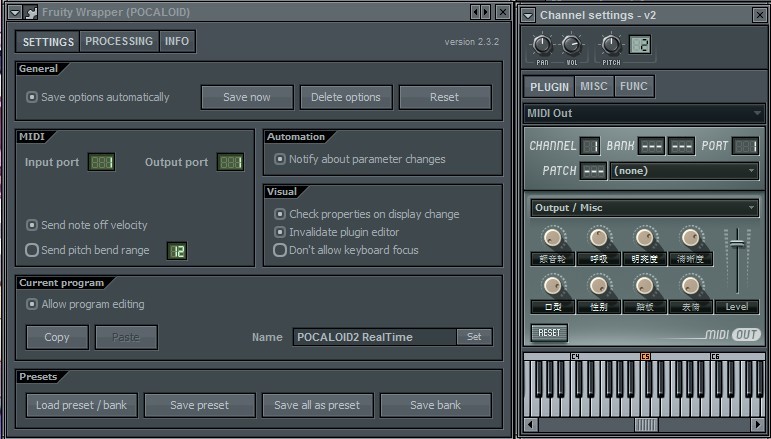This screenshot has height=439, width=771.
Task: Enable Don't allow keyboard focus
Action: (x=280, y=250)
